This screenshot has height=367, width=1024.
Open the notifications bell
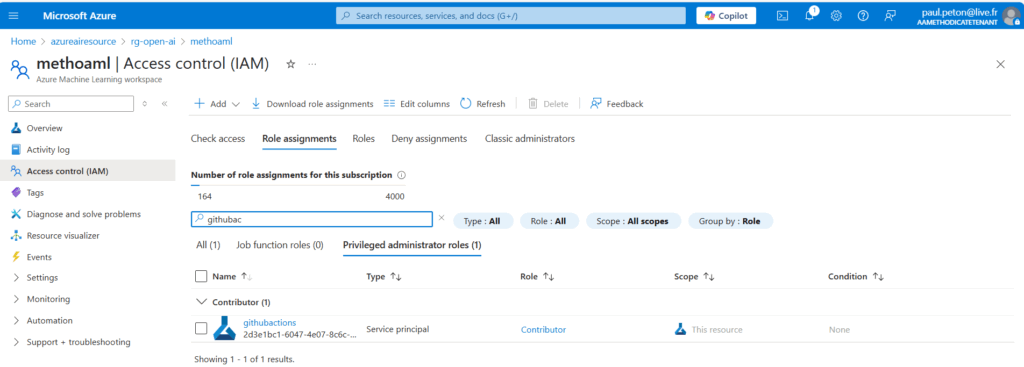(x=810, y=15)
